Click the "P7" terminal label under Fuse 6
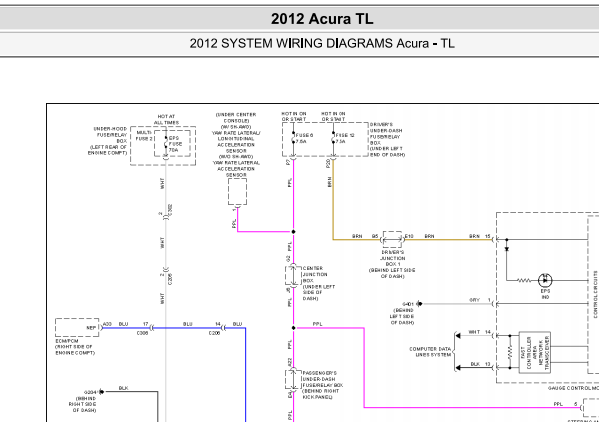Viewport: 599px width, 422px height. pos(288,162)
